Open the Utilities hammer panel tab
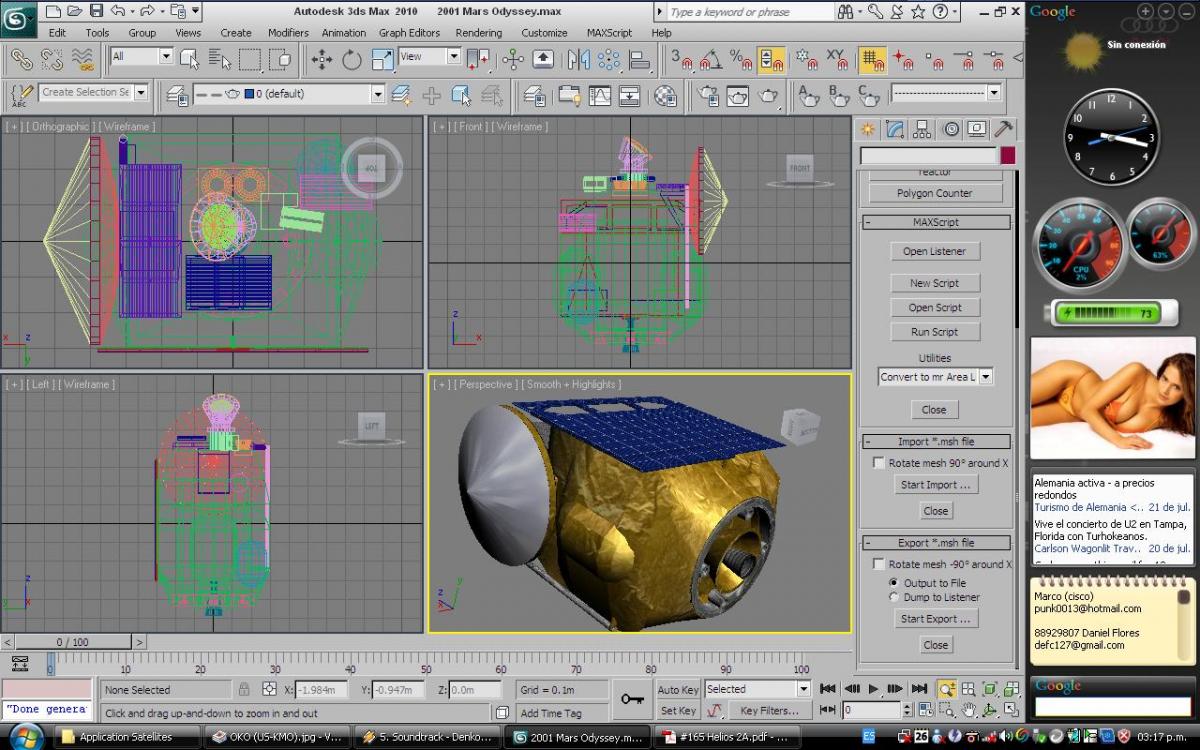This screenshot has height=750, width=1200. pyautogui.click(x=1003, y=129)
